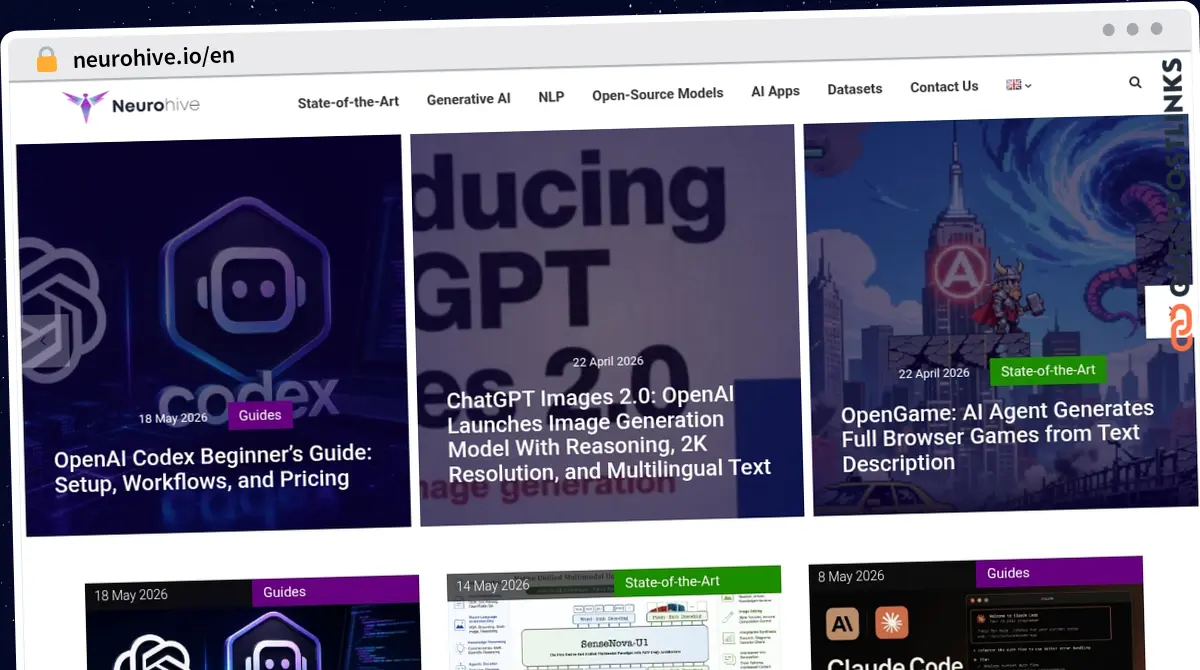Read the OpenGame AI Agent article

coord(998,436)
